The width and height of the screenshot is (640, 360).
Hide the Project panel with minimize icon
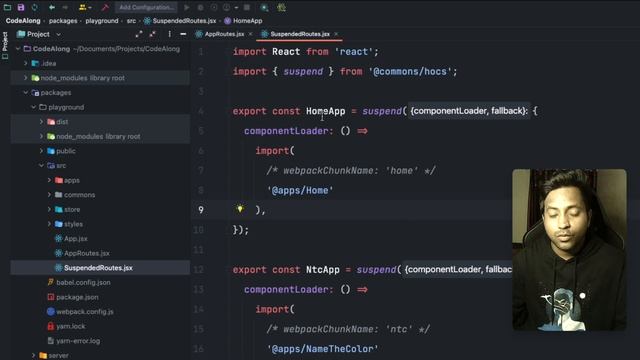[183, 34]
